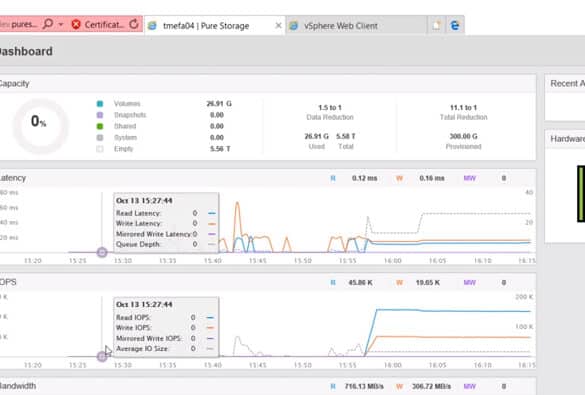This screenshot has width=585, height=395.
Task: Click the IOPS MW legend marker
Action: (469, 283)
